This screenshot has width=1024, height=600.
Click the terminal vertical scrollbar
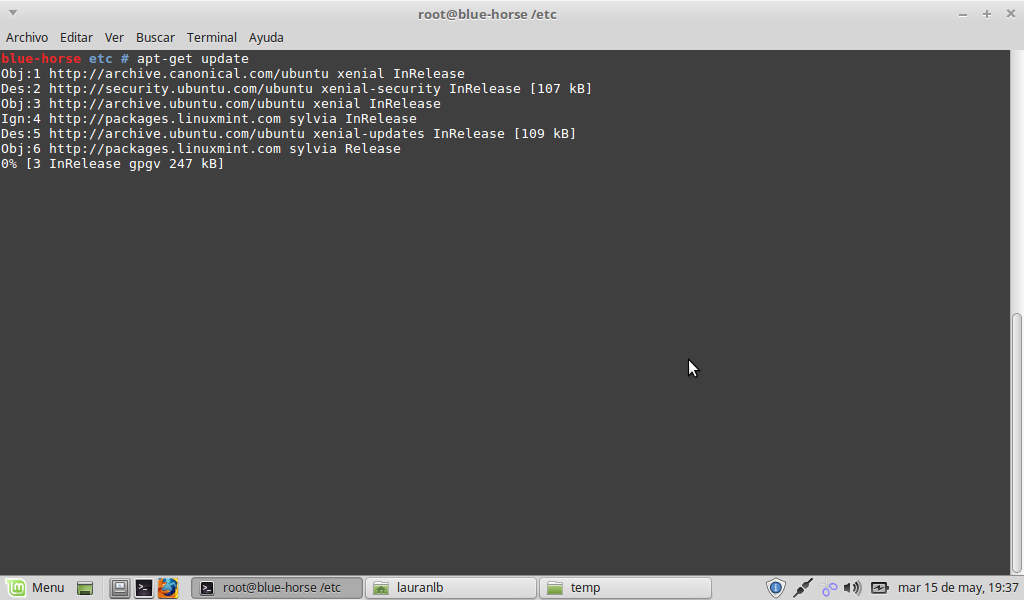(1017, 440)
